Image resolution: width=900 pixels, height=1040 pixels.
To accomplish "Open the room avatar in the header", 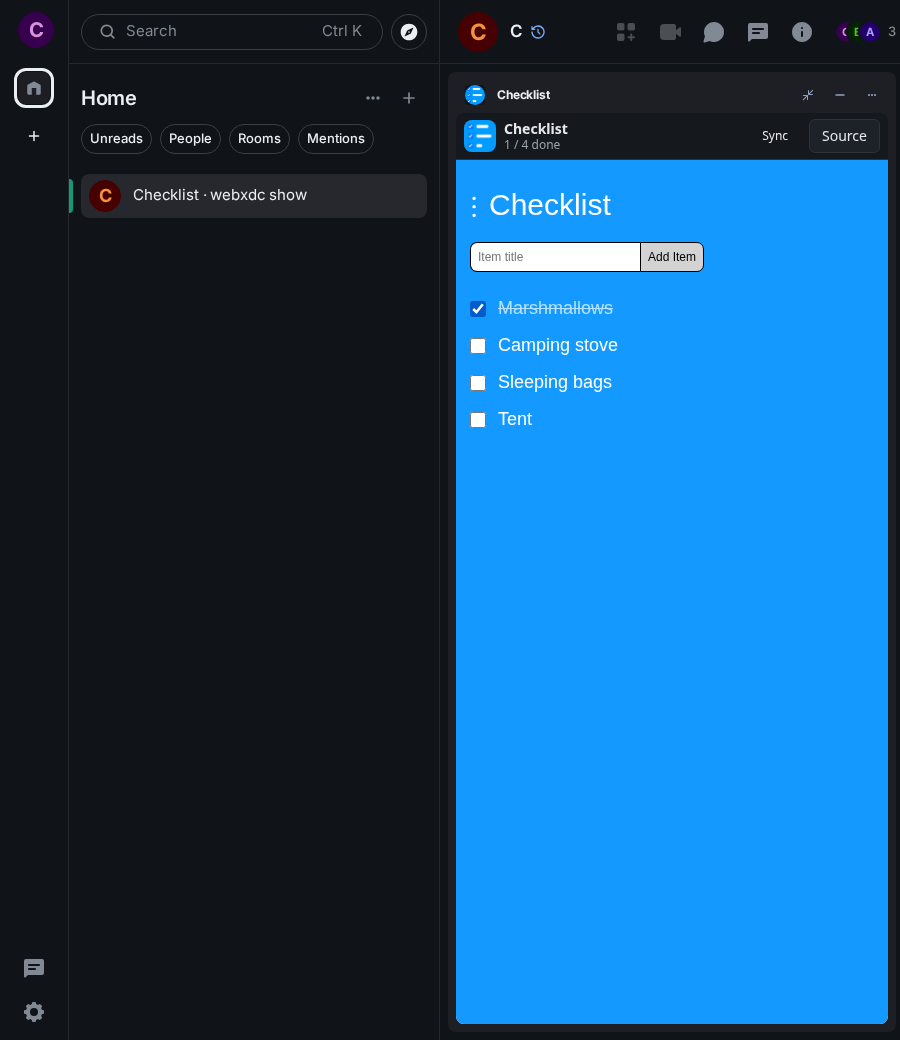I will tap(478, 32).
